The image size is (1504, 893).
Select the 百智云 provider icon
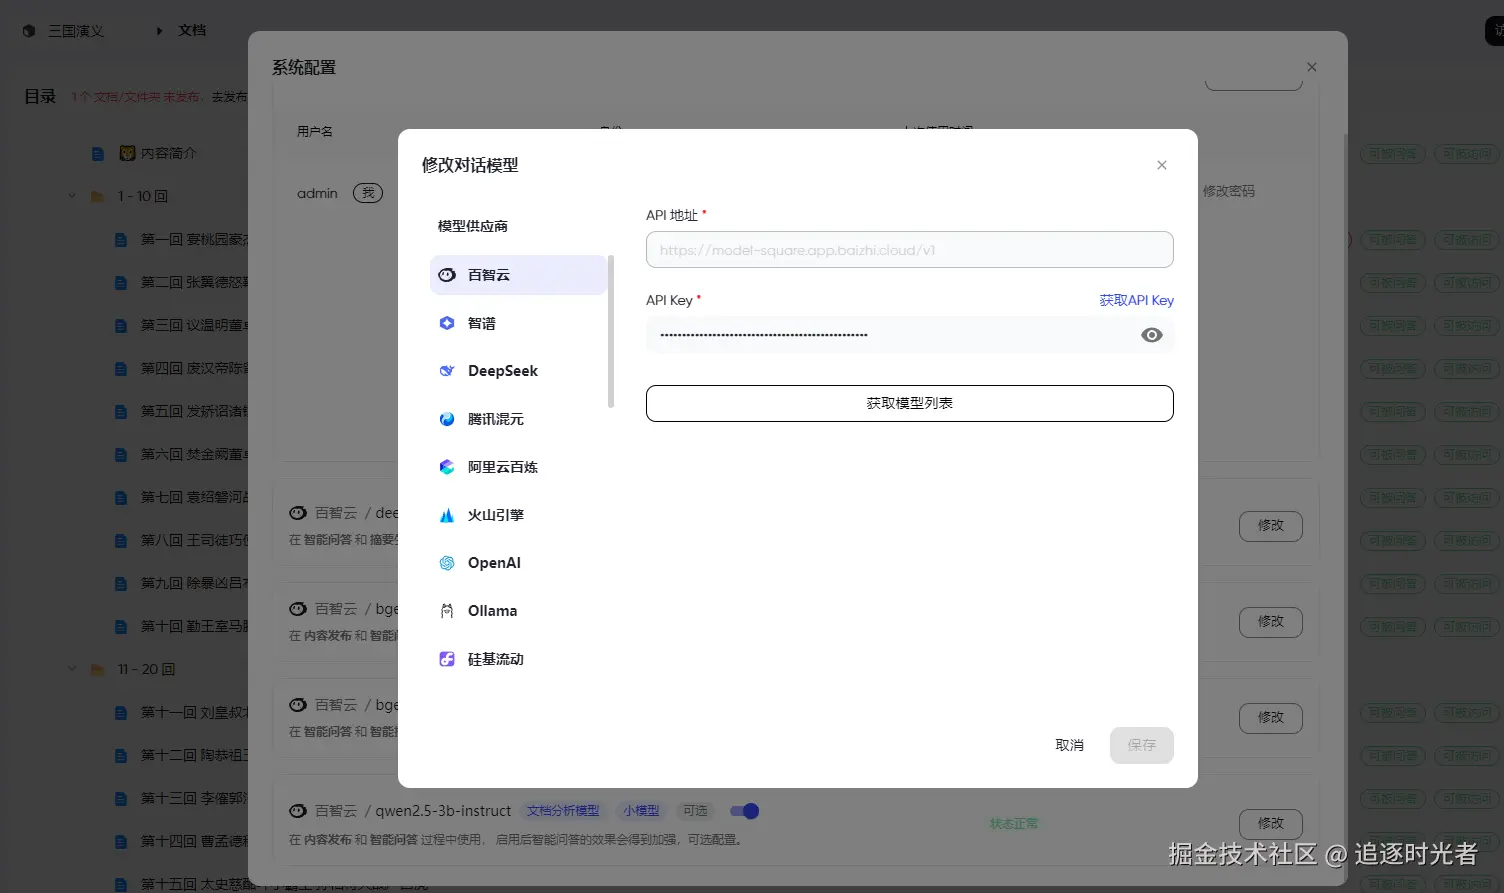447,275
